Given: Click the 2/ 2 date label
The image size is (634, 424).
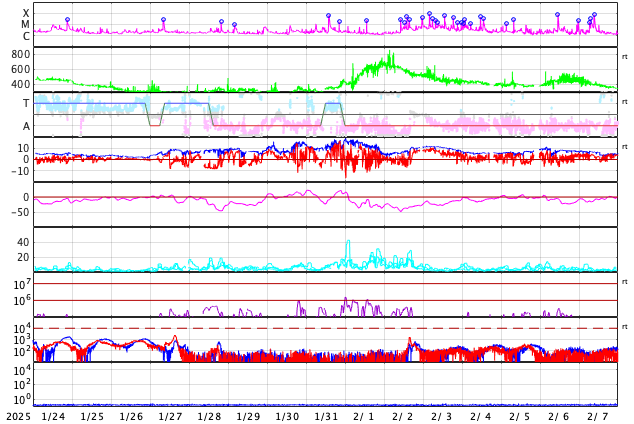Looking at the screenshot, I should click(403, 416).
